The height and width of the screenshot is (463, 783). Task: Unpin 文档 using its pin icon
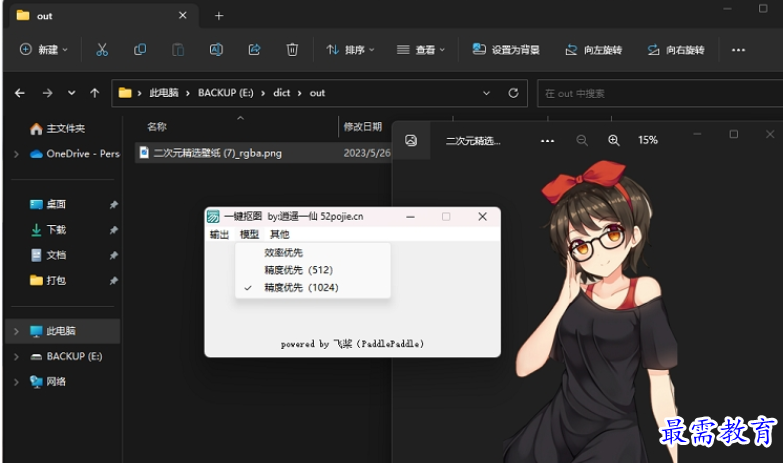114,255
